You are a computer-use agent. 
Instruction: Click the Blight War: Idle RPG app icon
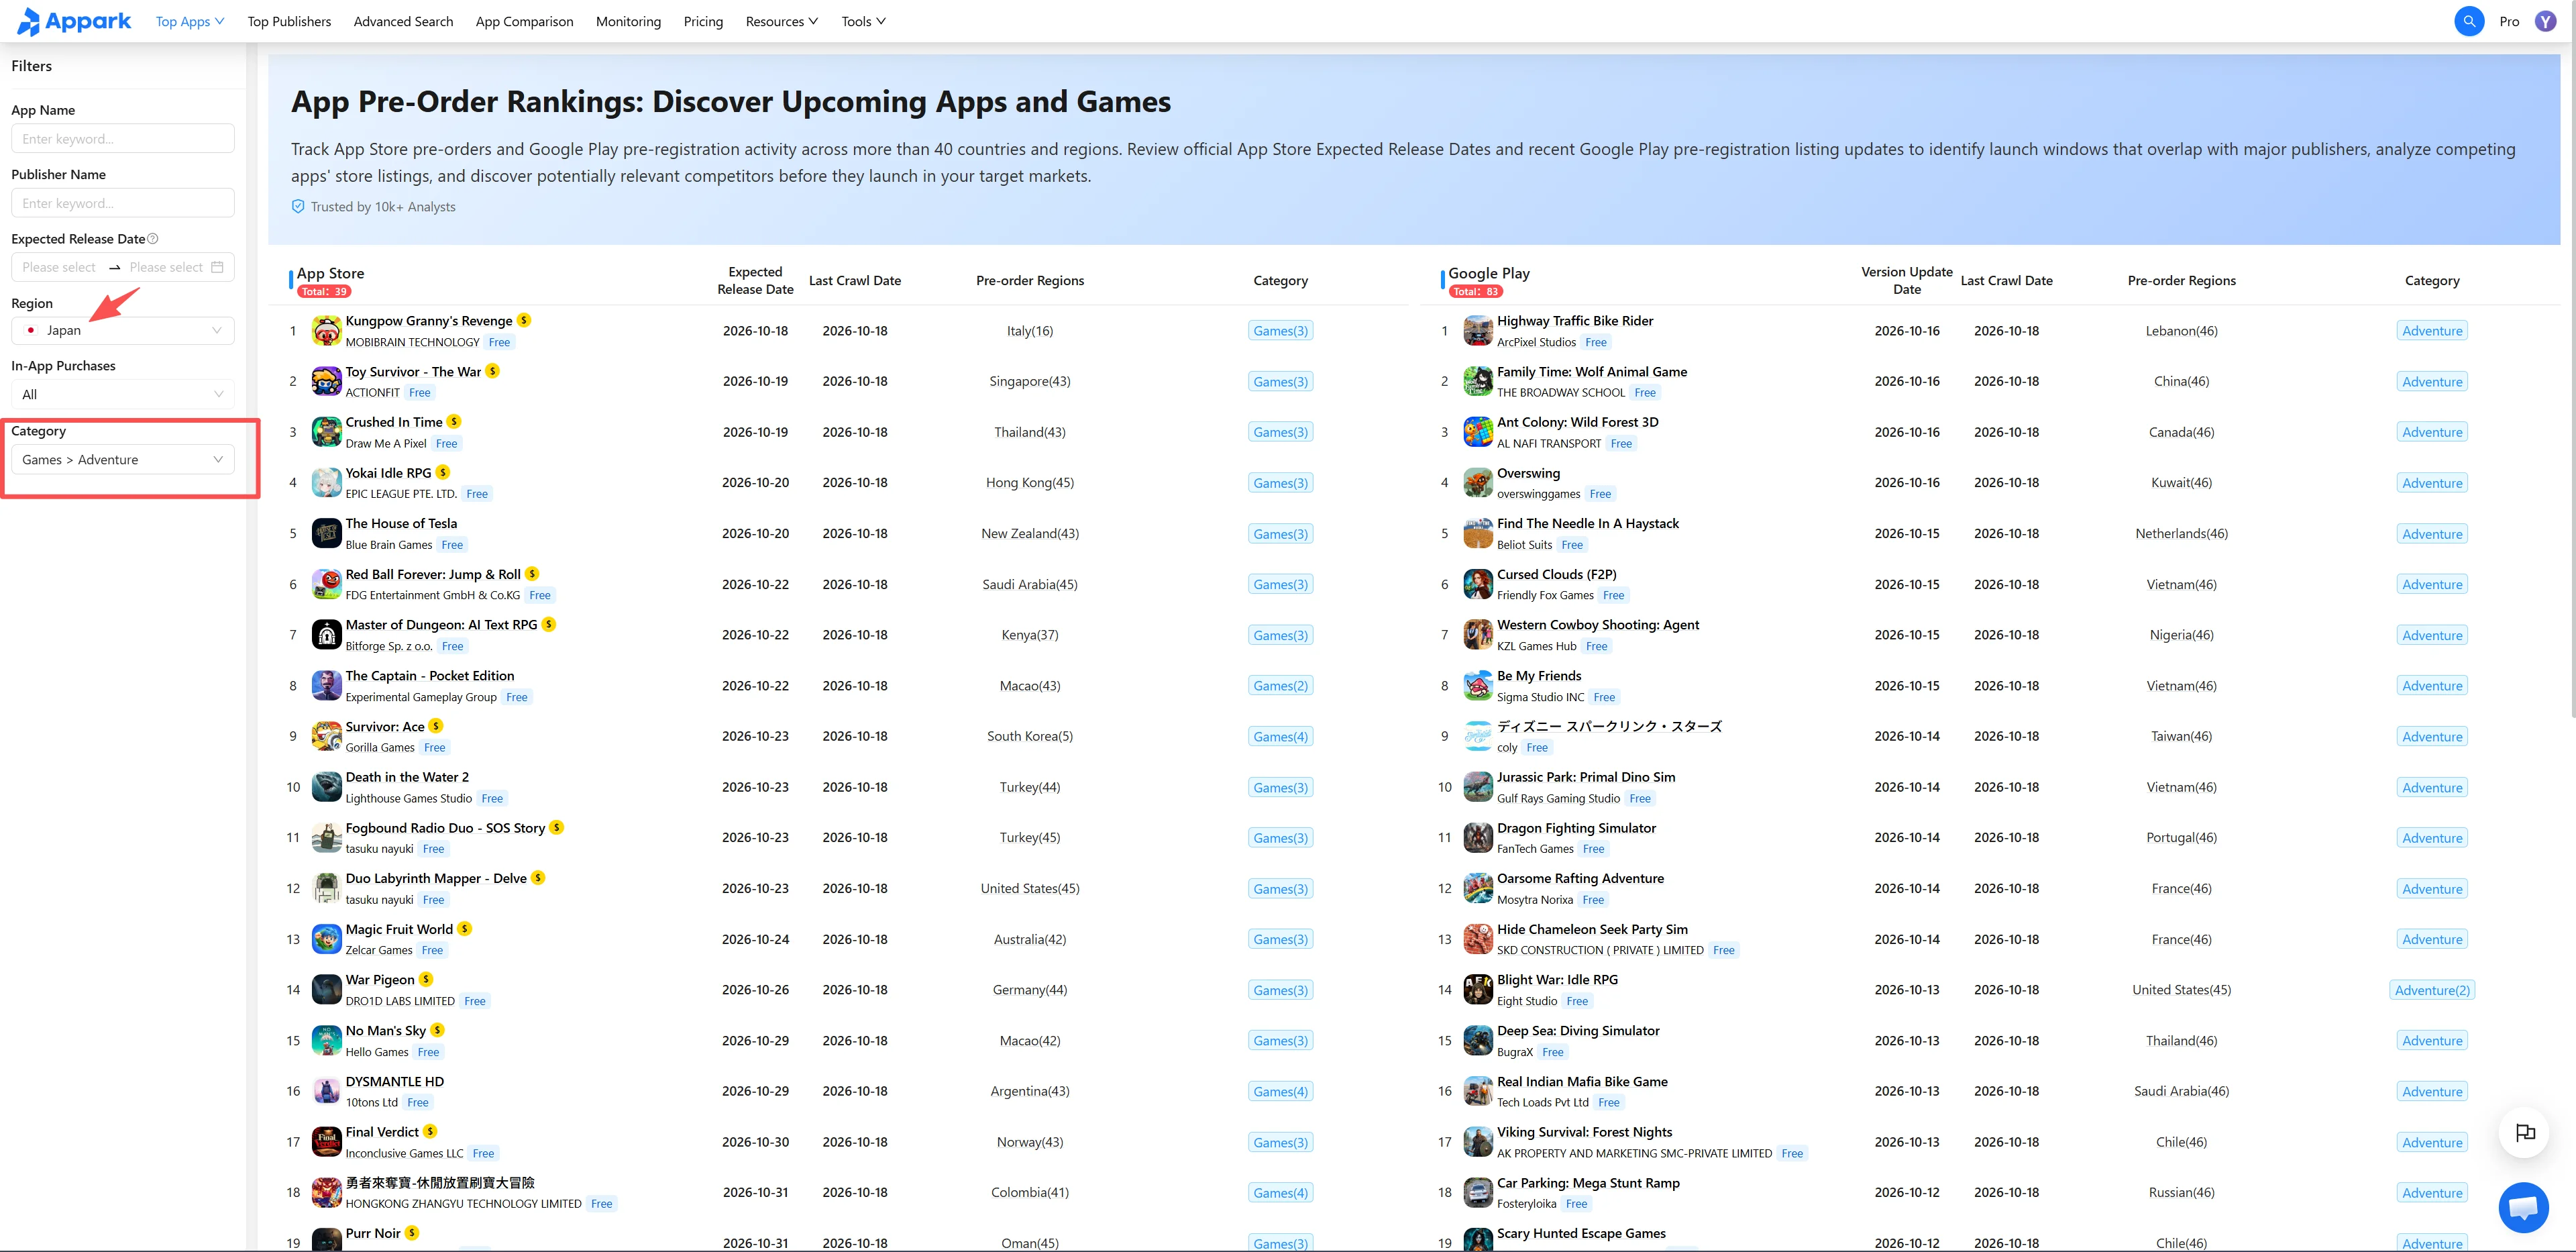click(1478, 990)
